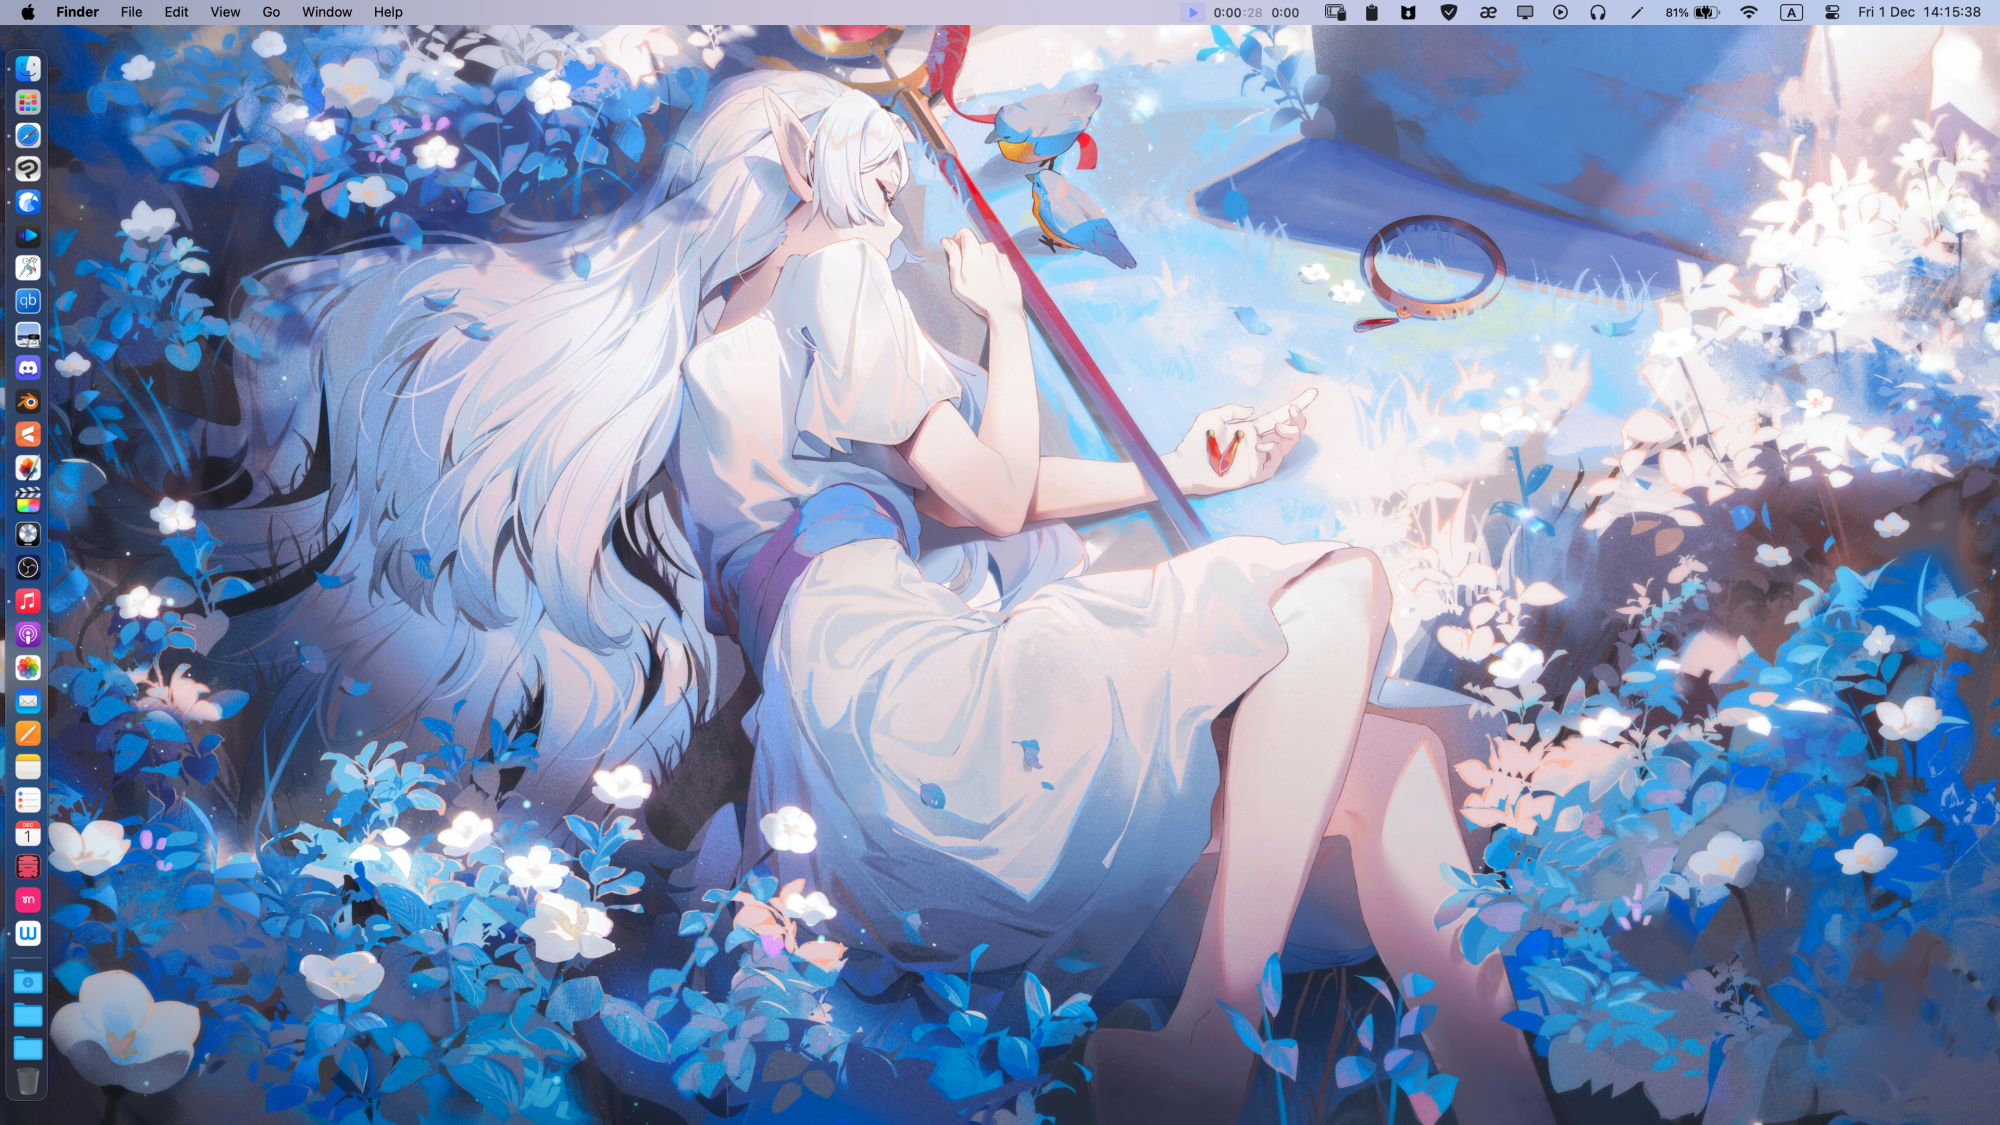Click the date and time clock
This screenshot has width=2000, height=1125.
[x=1918, y=12]
